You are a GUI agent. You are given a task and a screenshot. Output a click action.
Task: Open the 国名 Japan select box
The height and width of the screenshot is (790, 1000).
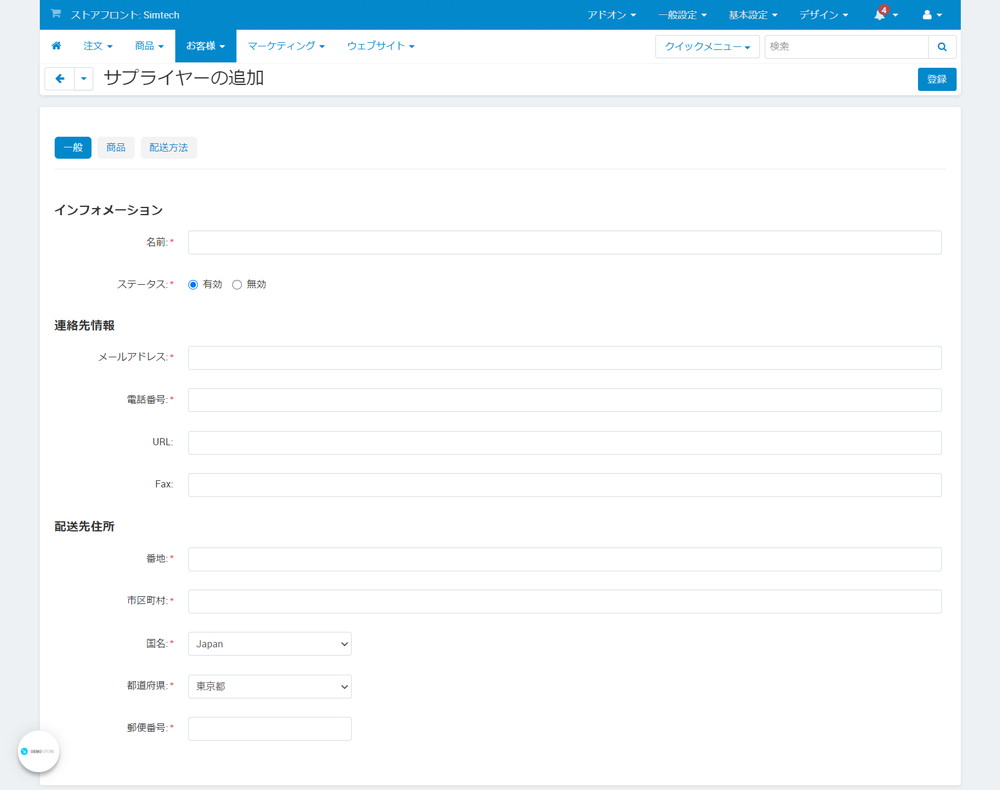(270, 644)
